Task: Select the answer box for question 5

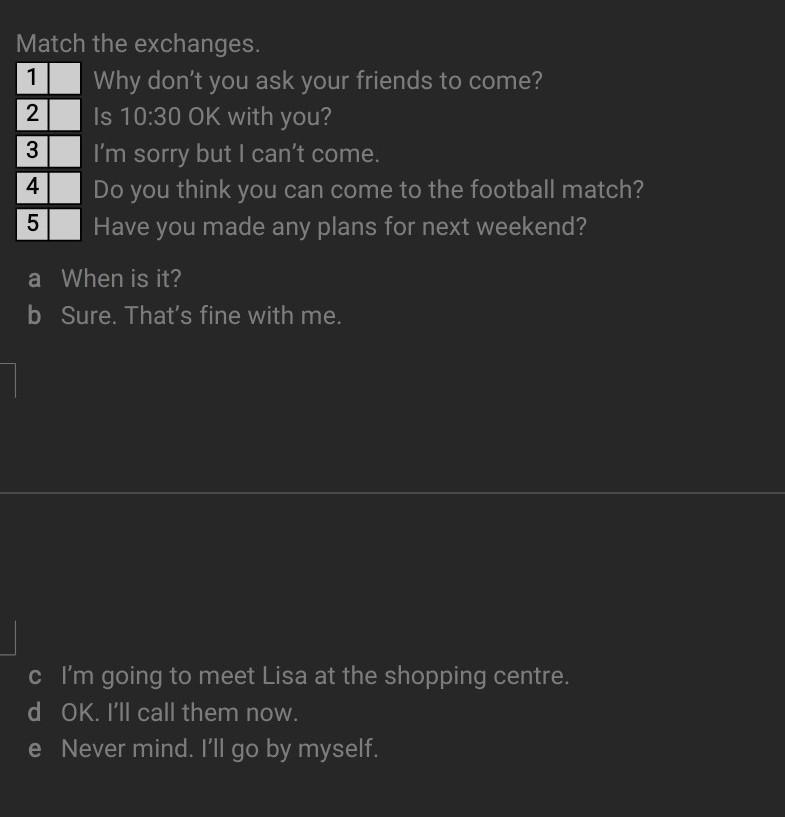Action: click(x=65, y=225)
